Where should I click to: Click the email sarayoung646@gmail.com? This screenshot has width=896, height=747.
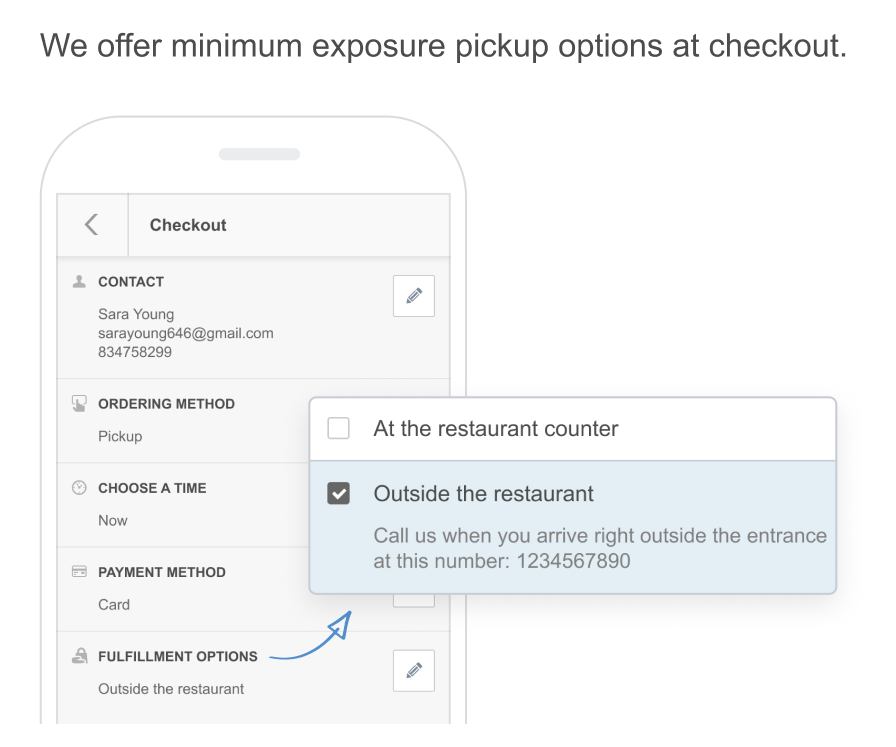pos(186,333)
